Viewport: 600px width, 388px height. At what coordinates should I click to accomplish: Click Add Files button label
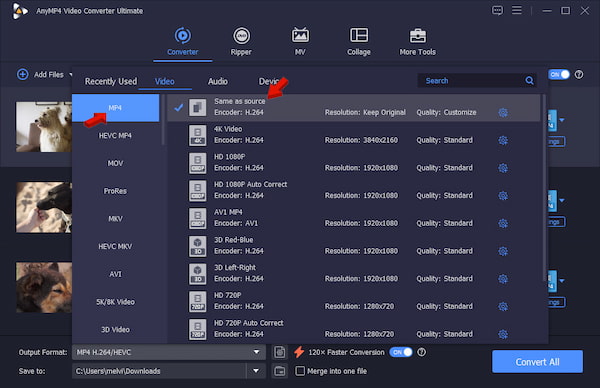pos(49,75)
